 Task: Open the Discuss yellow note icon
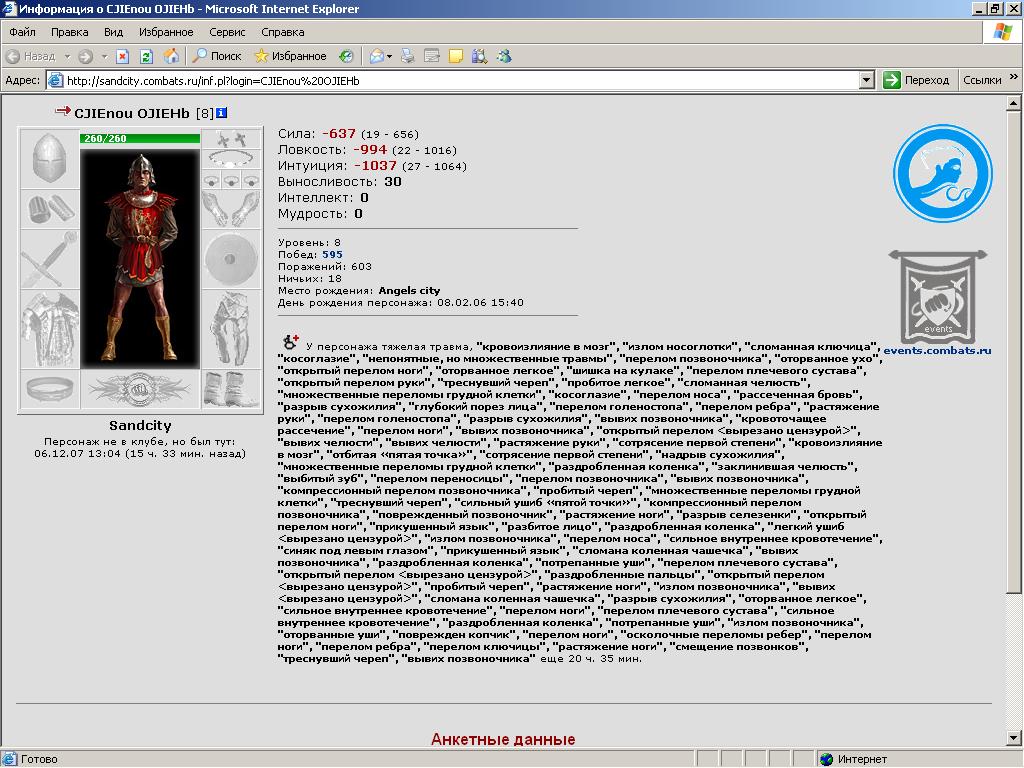coord(456,56)
